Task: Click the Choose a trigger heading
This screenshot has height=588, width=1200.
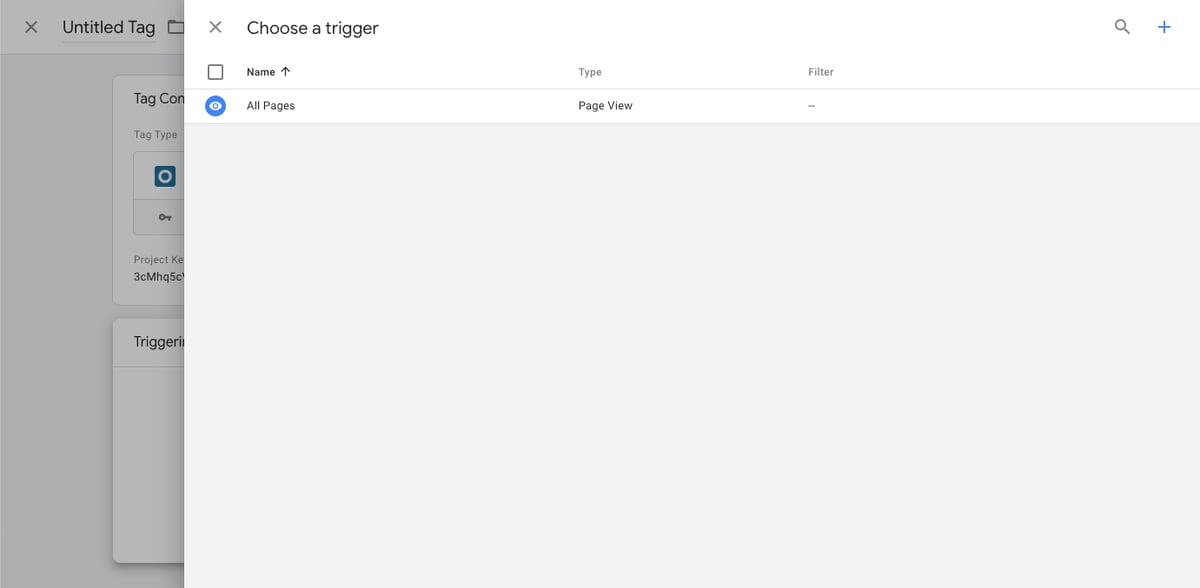Action: coord(313,28)
